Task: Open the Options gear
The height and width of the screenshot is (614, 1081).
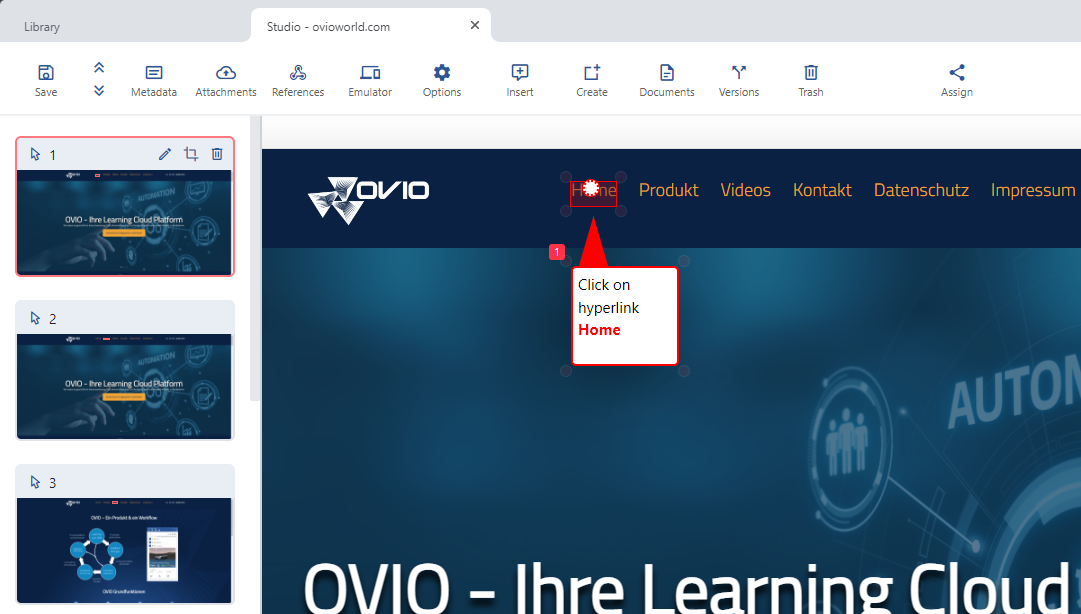Action: [442, 80]
